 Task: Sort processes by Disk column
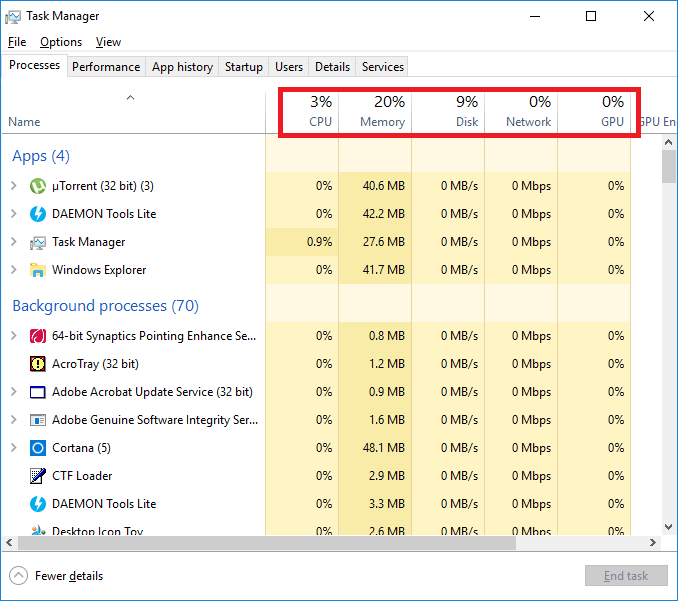448,112
